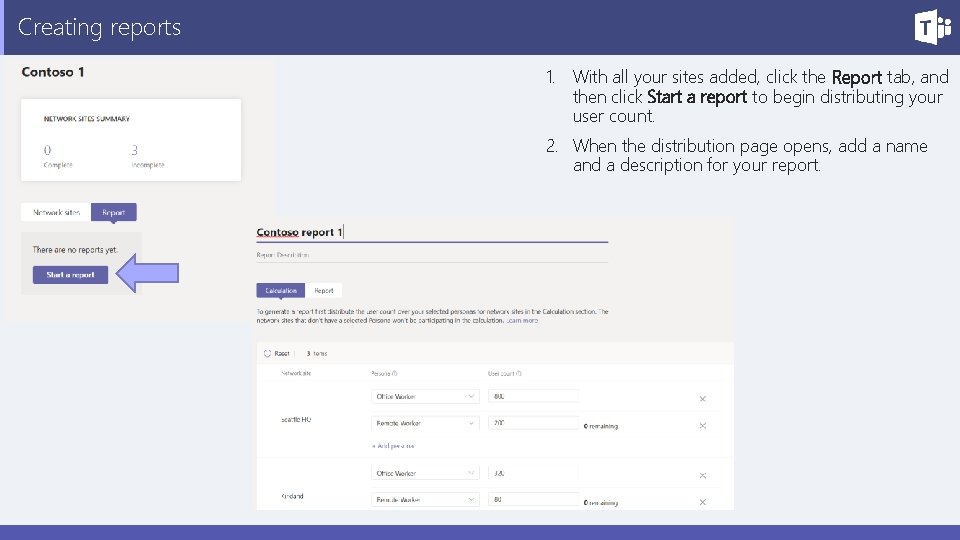Click the 3 items count label
The height and width of the screenshot is (540, 960).
[x=317, y=353]
